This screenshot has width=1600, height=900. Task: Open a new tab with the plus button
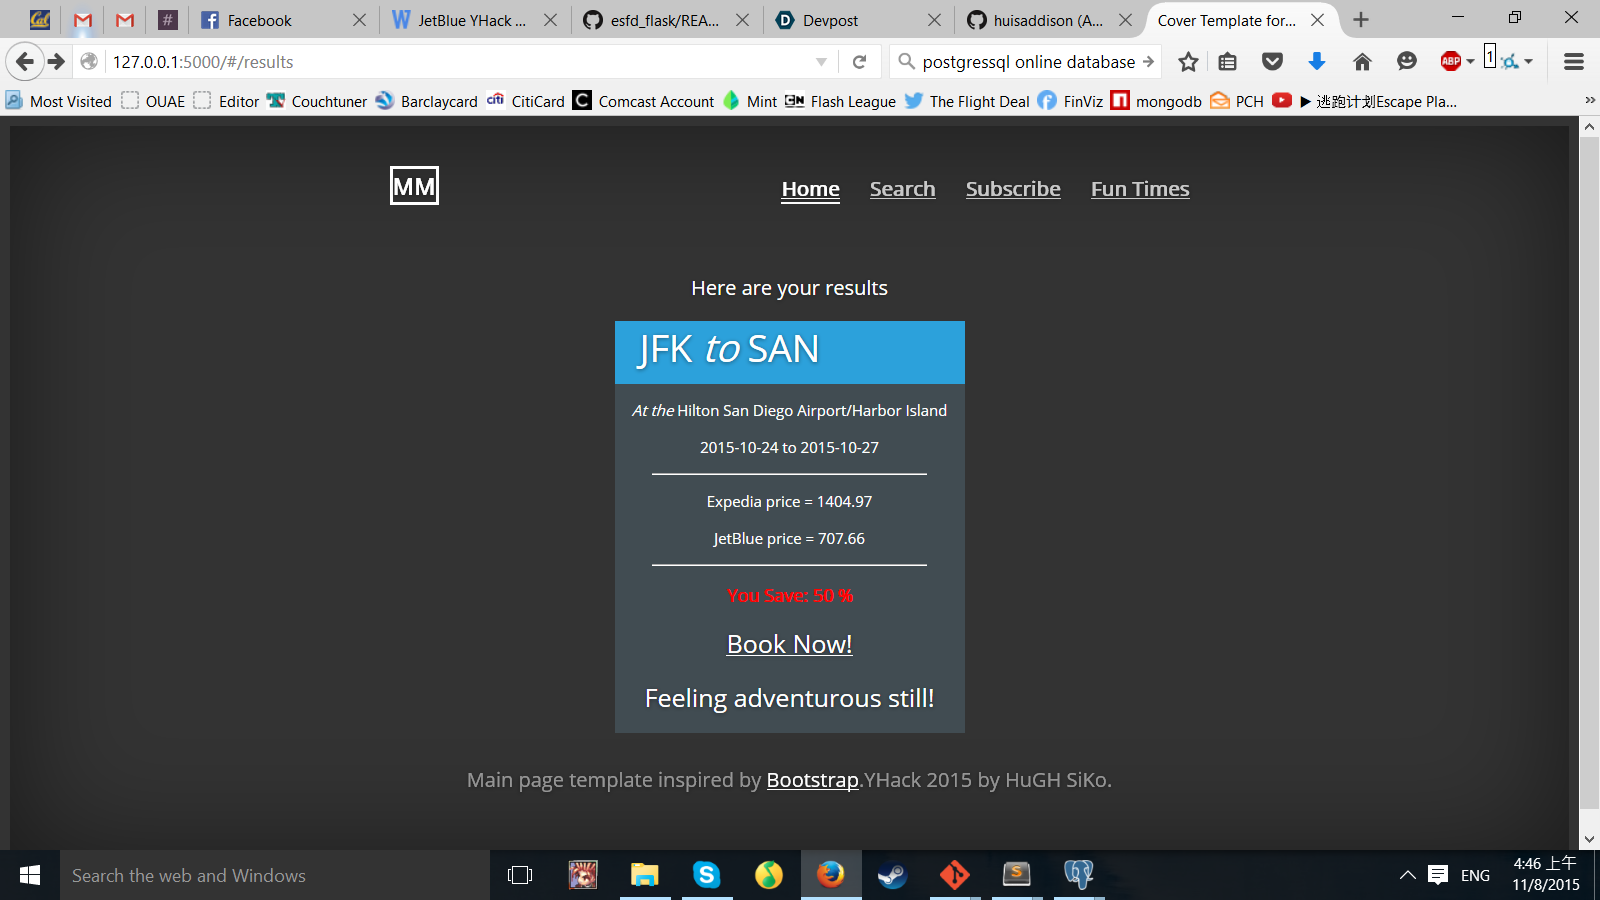(1361, 20)
